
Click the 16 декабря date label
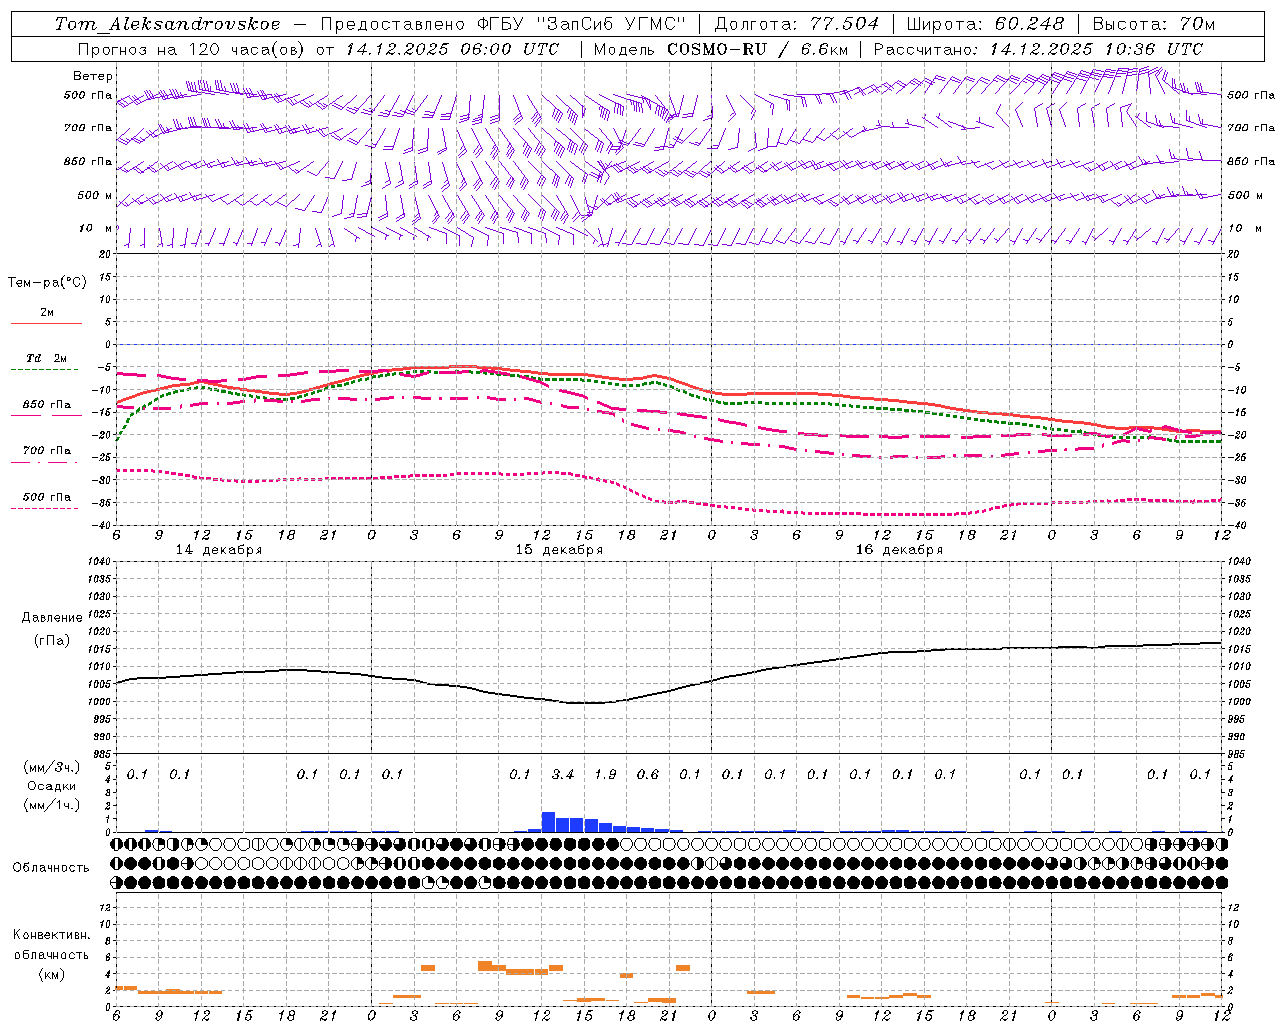point(899,550)
